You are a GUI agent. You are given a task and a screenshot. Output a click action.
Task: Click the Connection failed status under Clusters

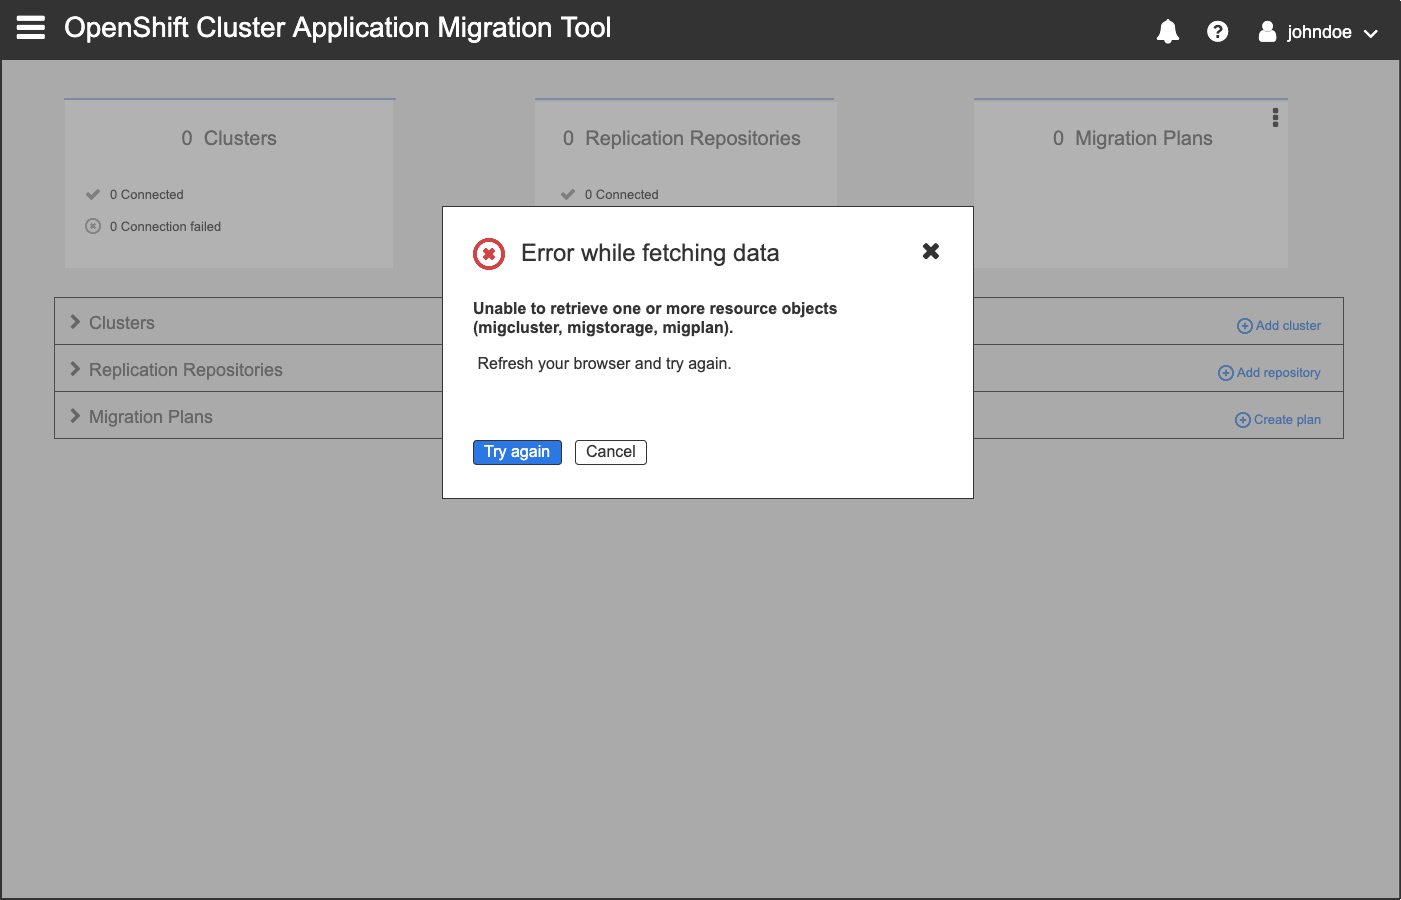[x=93, y=226]
